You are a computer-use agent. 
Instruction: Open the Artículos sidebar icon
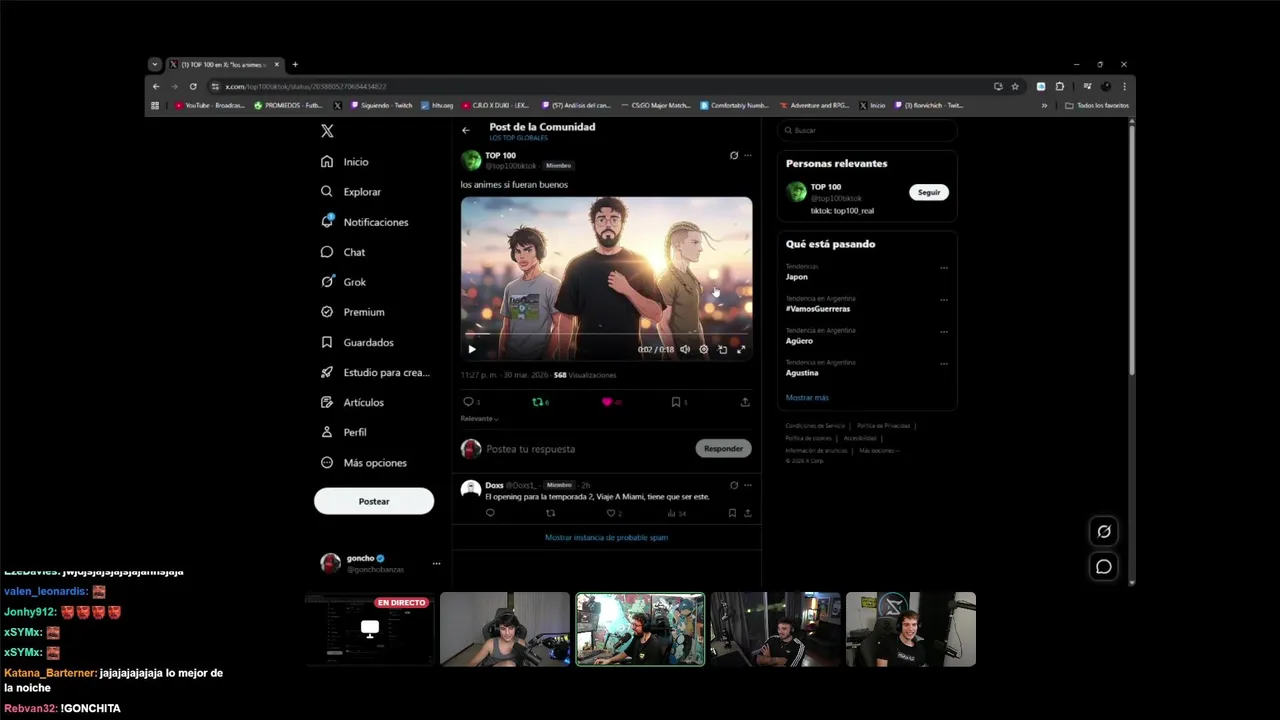[x=326, y=402]
